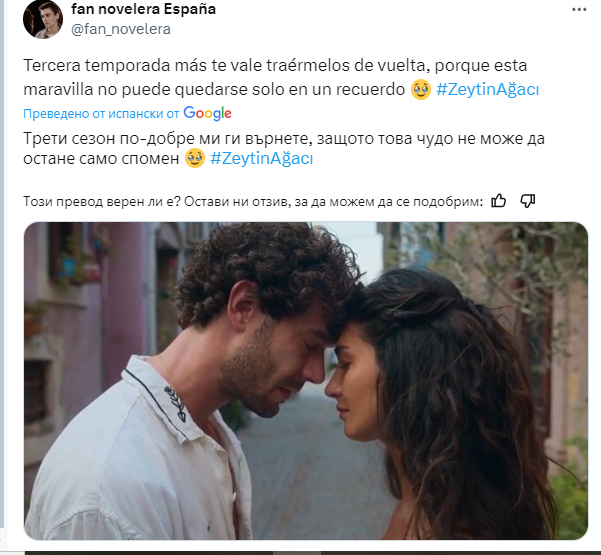Open #ZeytinAğacı hashtag in the Bulgarian translation
This screenshot has height=555, width=601.
click(x=261, y=158)
